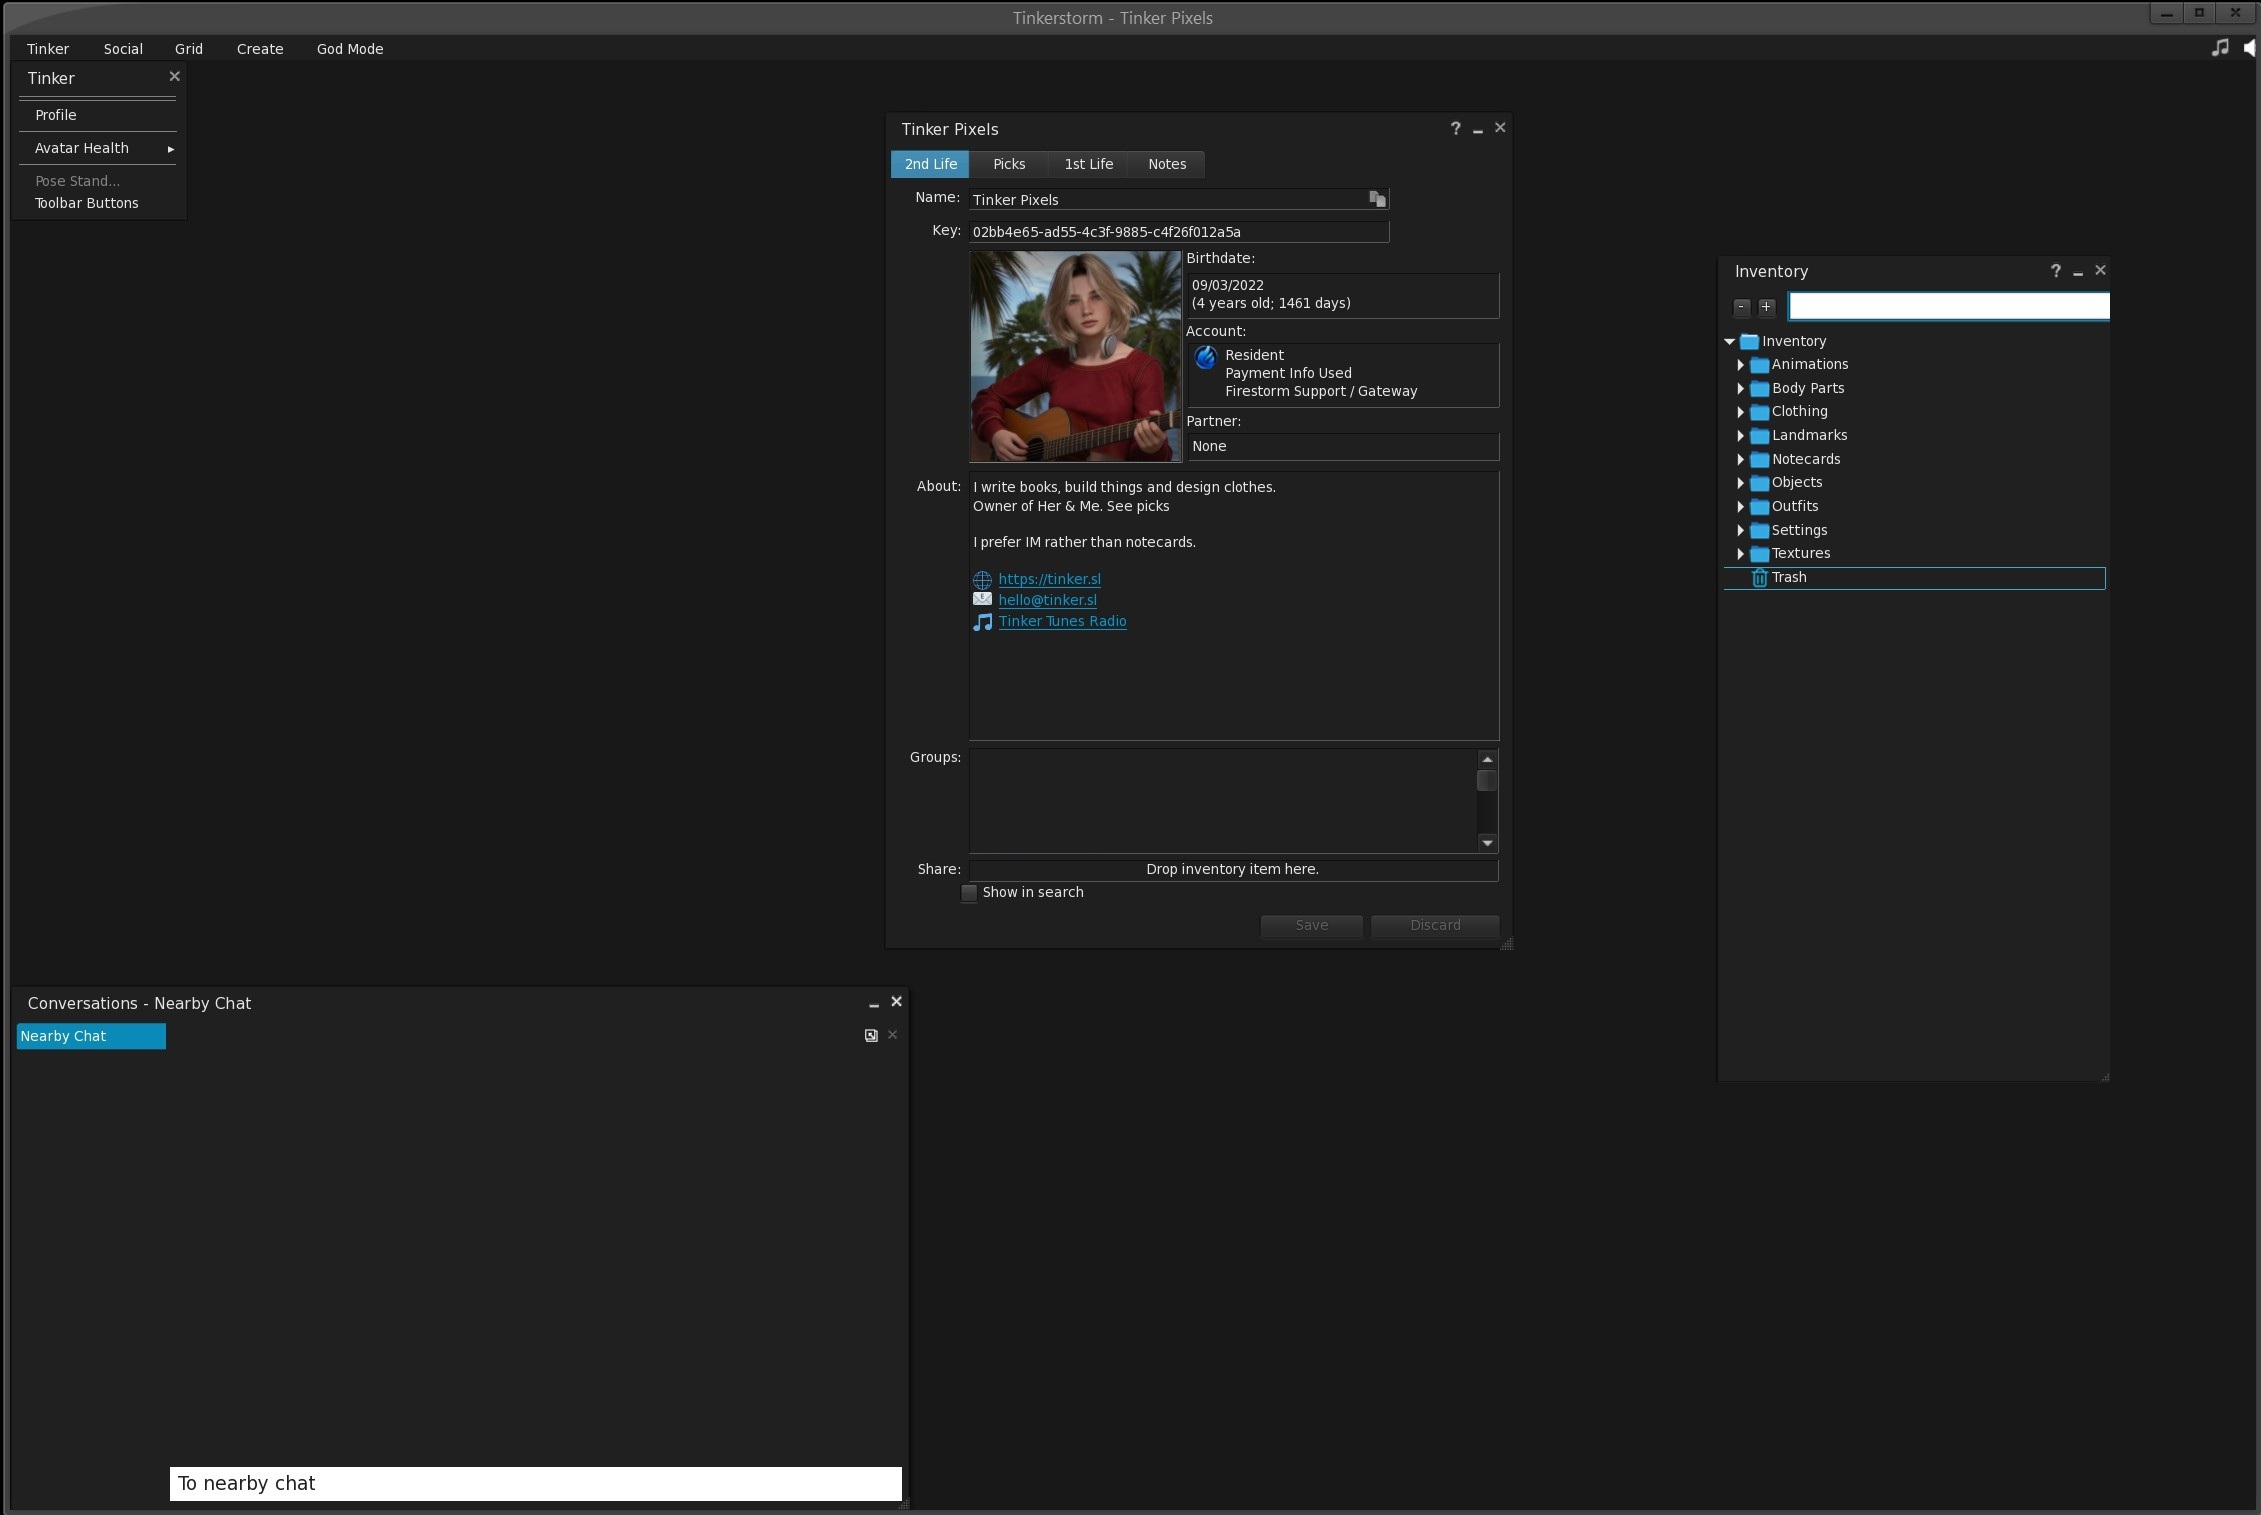
Task: Expand the Body Parts folder
Action: [x=1741, y=389]
